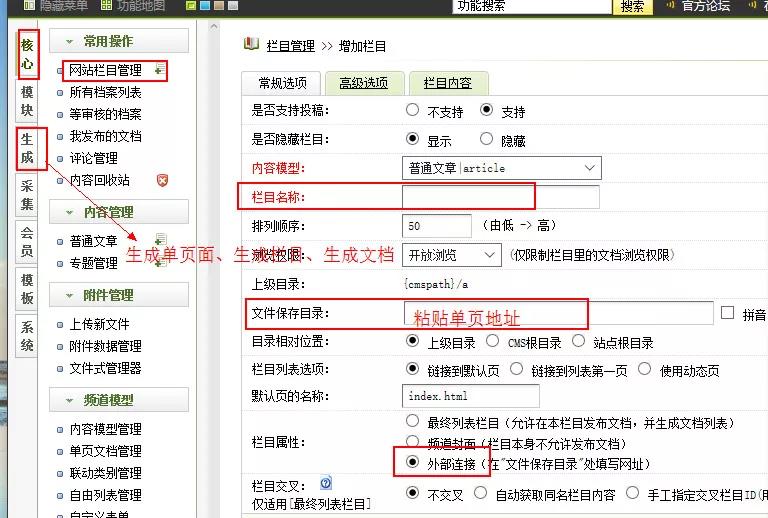Open the 系统 side tab

click(x=27, y=336)
